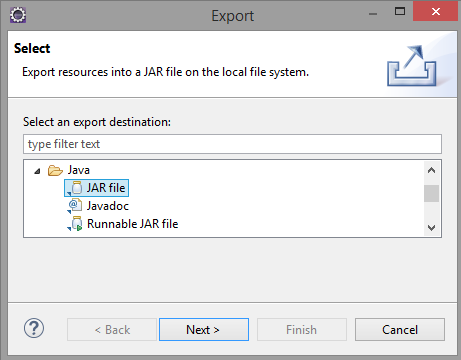The width and height of the screenshot is (461, 360).
Task: Cancel the Export dialog
Action: (x=400, y=330)
